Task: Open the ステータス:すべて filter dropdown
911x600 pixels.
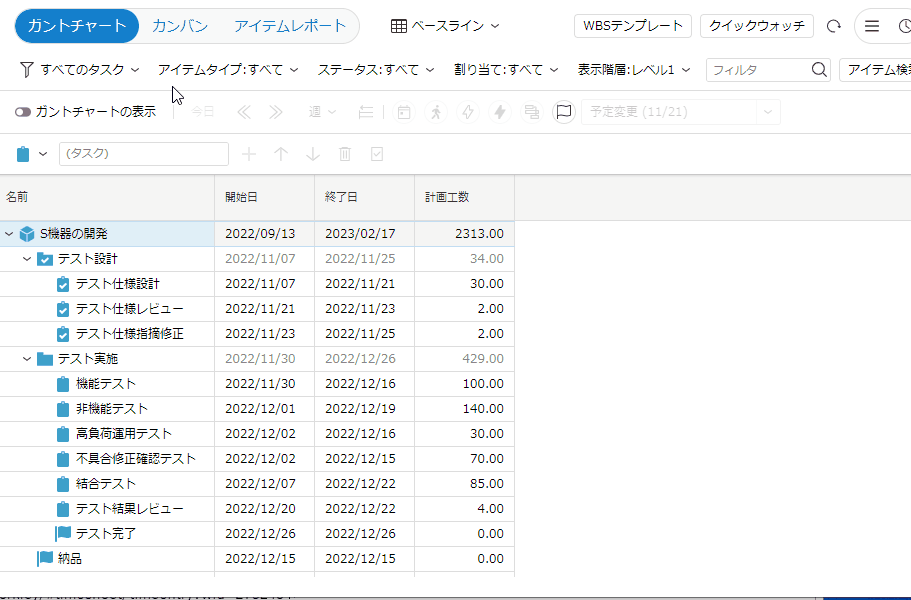Action: (376, 70)
